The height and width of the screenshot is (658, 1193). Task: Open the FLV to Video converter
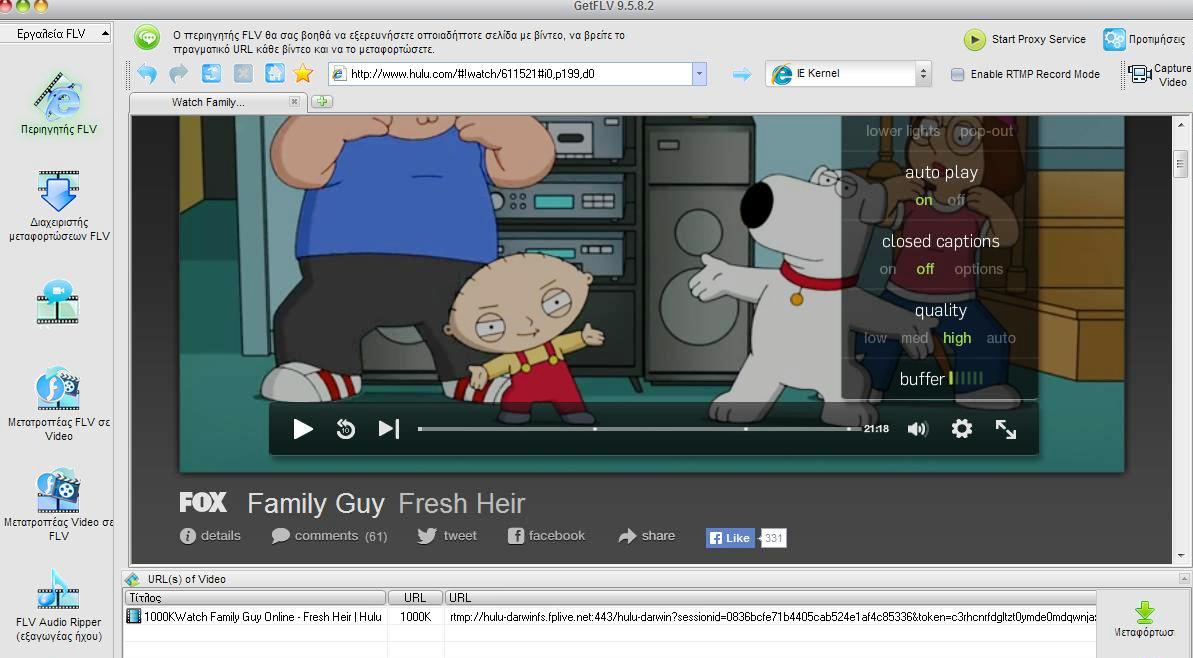pos(58,391)
